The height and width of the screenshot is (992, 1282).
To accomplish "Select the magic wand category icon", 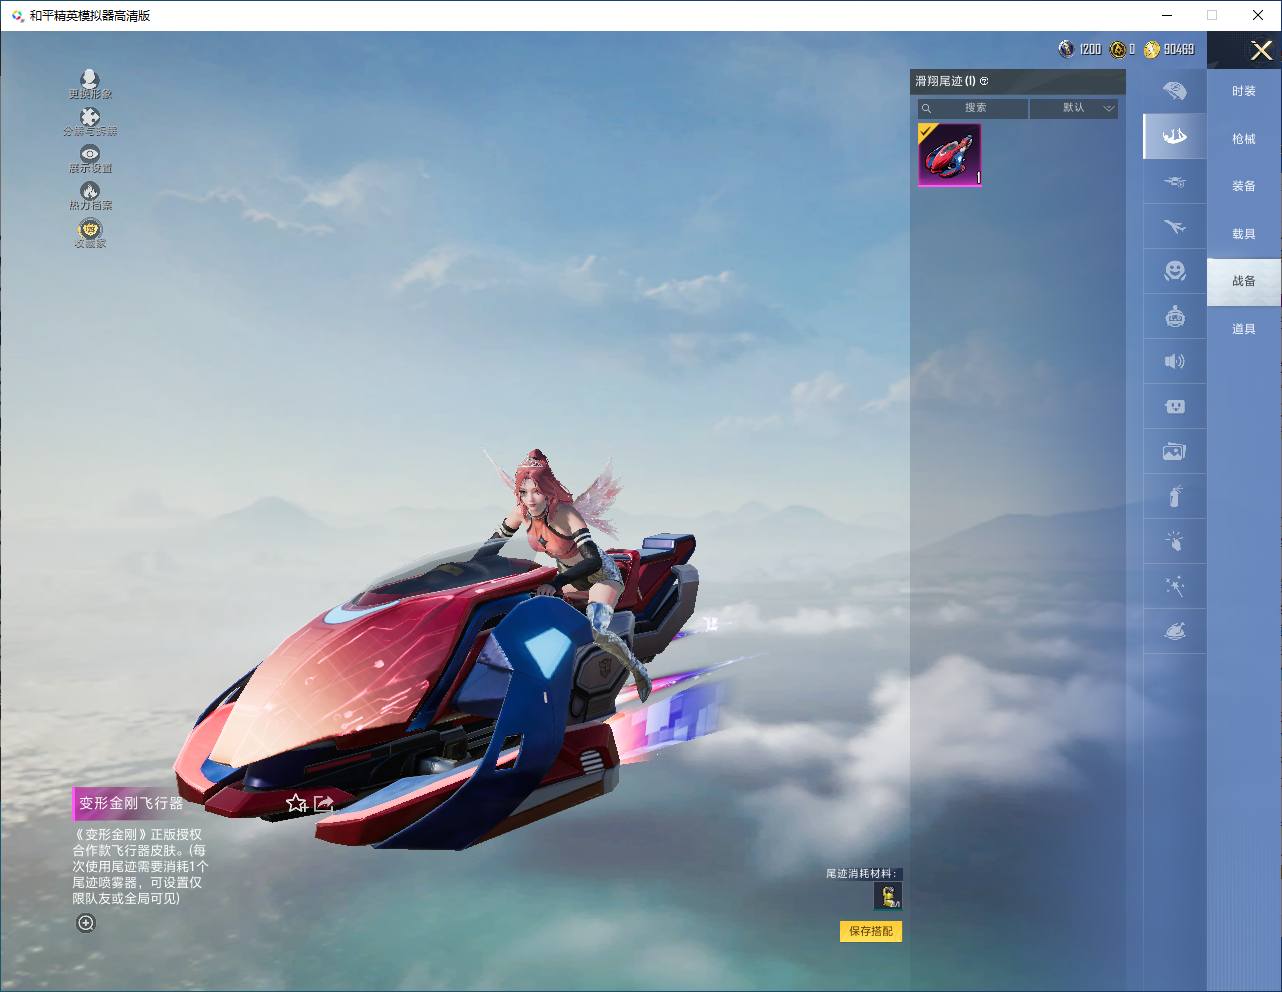I will (1175, 586).
